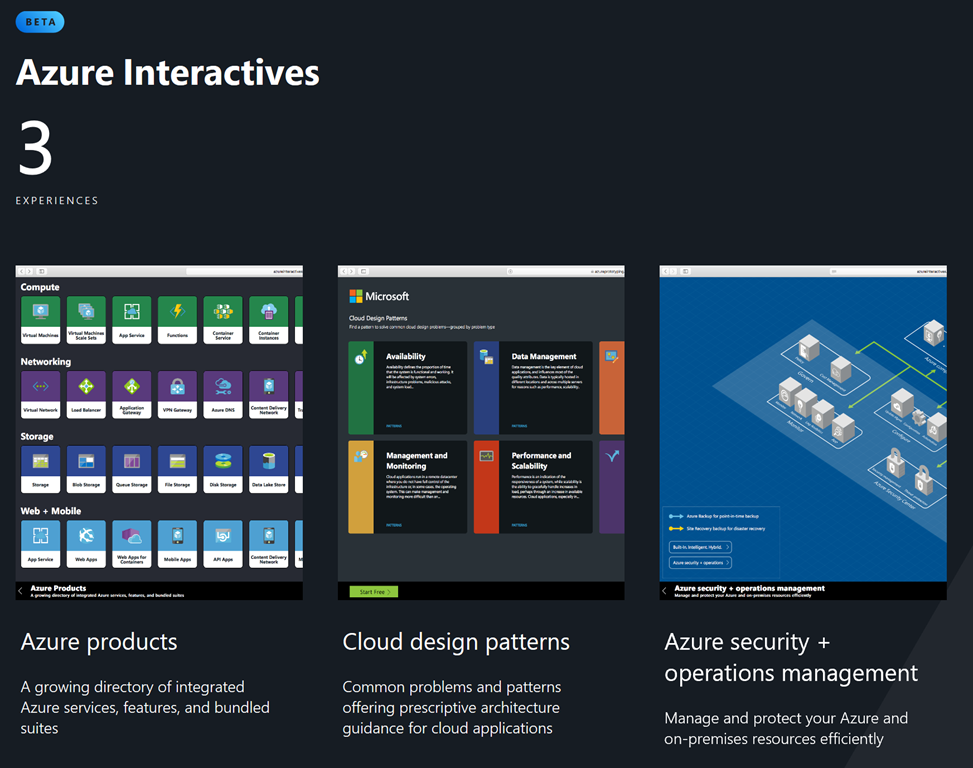The width and height of the screenshot is (973, 768).
Task: Open the Disk Storage icon
Action: click(x=223, y=469)
